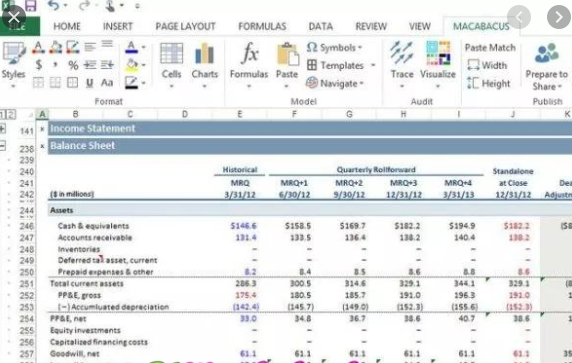Click the Formulas fx icon
The width and height of the screenshot is (572, 363).
pos(249,54)
